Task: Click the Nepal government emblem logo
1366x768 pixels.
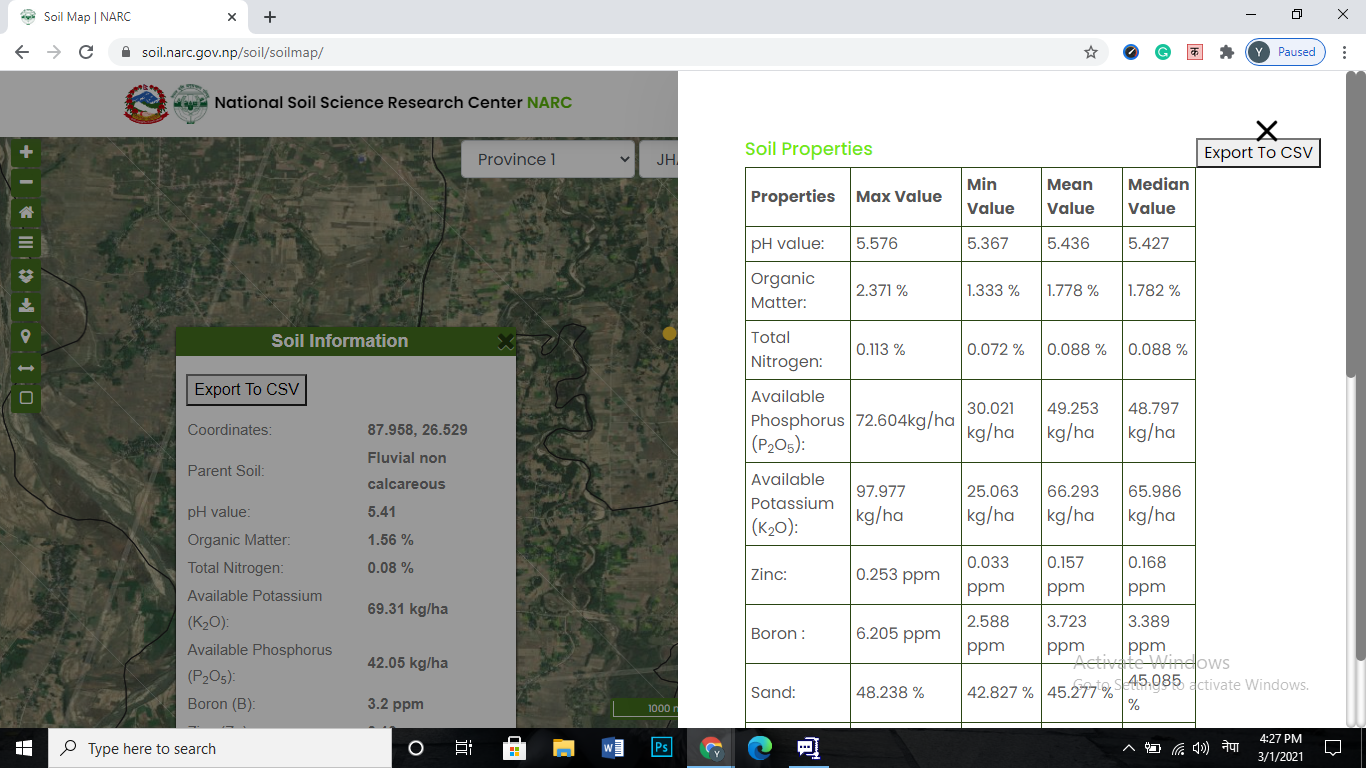Action: click(146, 103)
